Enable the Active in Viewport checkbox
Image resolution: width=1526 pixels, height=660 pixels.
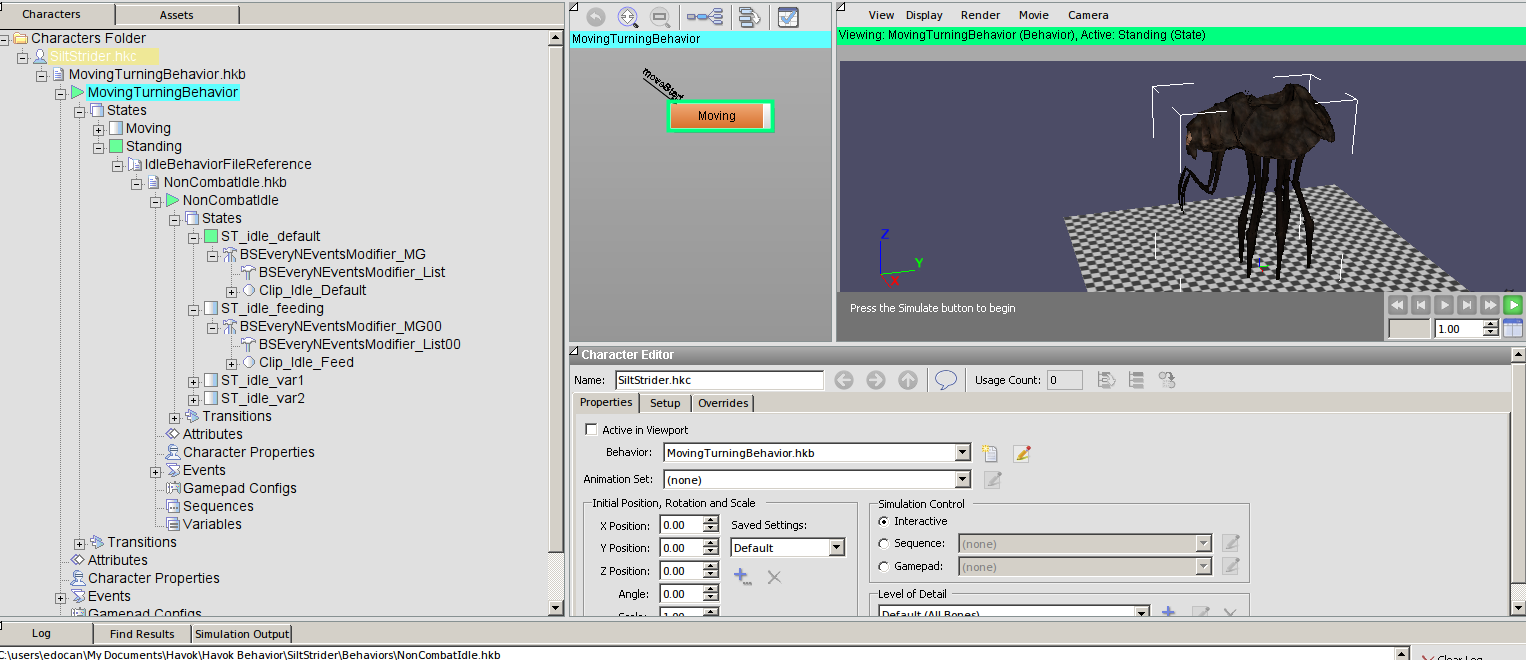click(x=591, y=430)
